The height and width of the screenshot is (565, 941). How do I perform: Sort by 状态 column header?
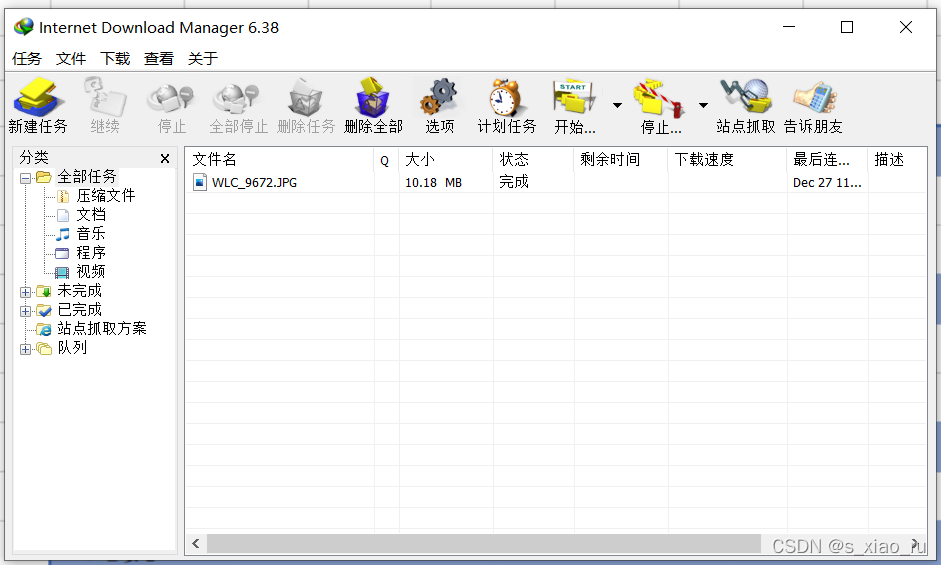tap(534, 160)
